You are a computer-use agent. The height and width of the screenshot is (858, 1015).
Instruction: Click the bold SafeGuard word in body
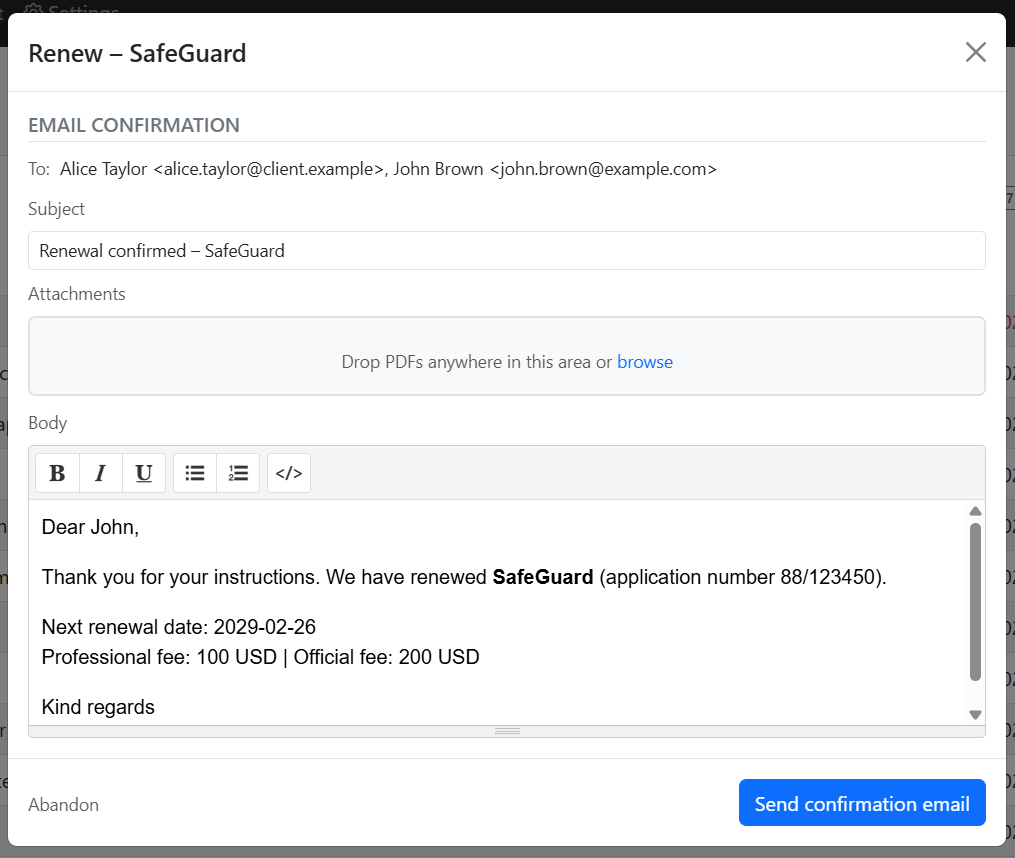[x=542, y=577]
